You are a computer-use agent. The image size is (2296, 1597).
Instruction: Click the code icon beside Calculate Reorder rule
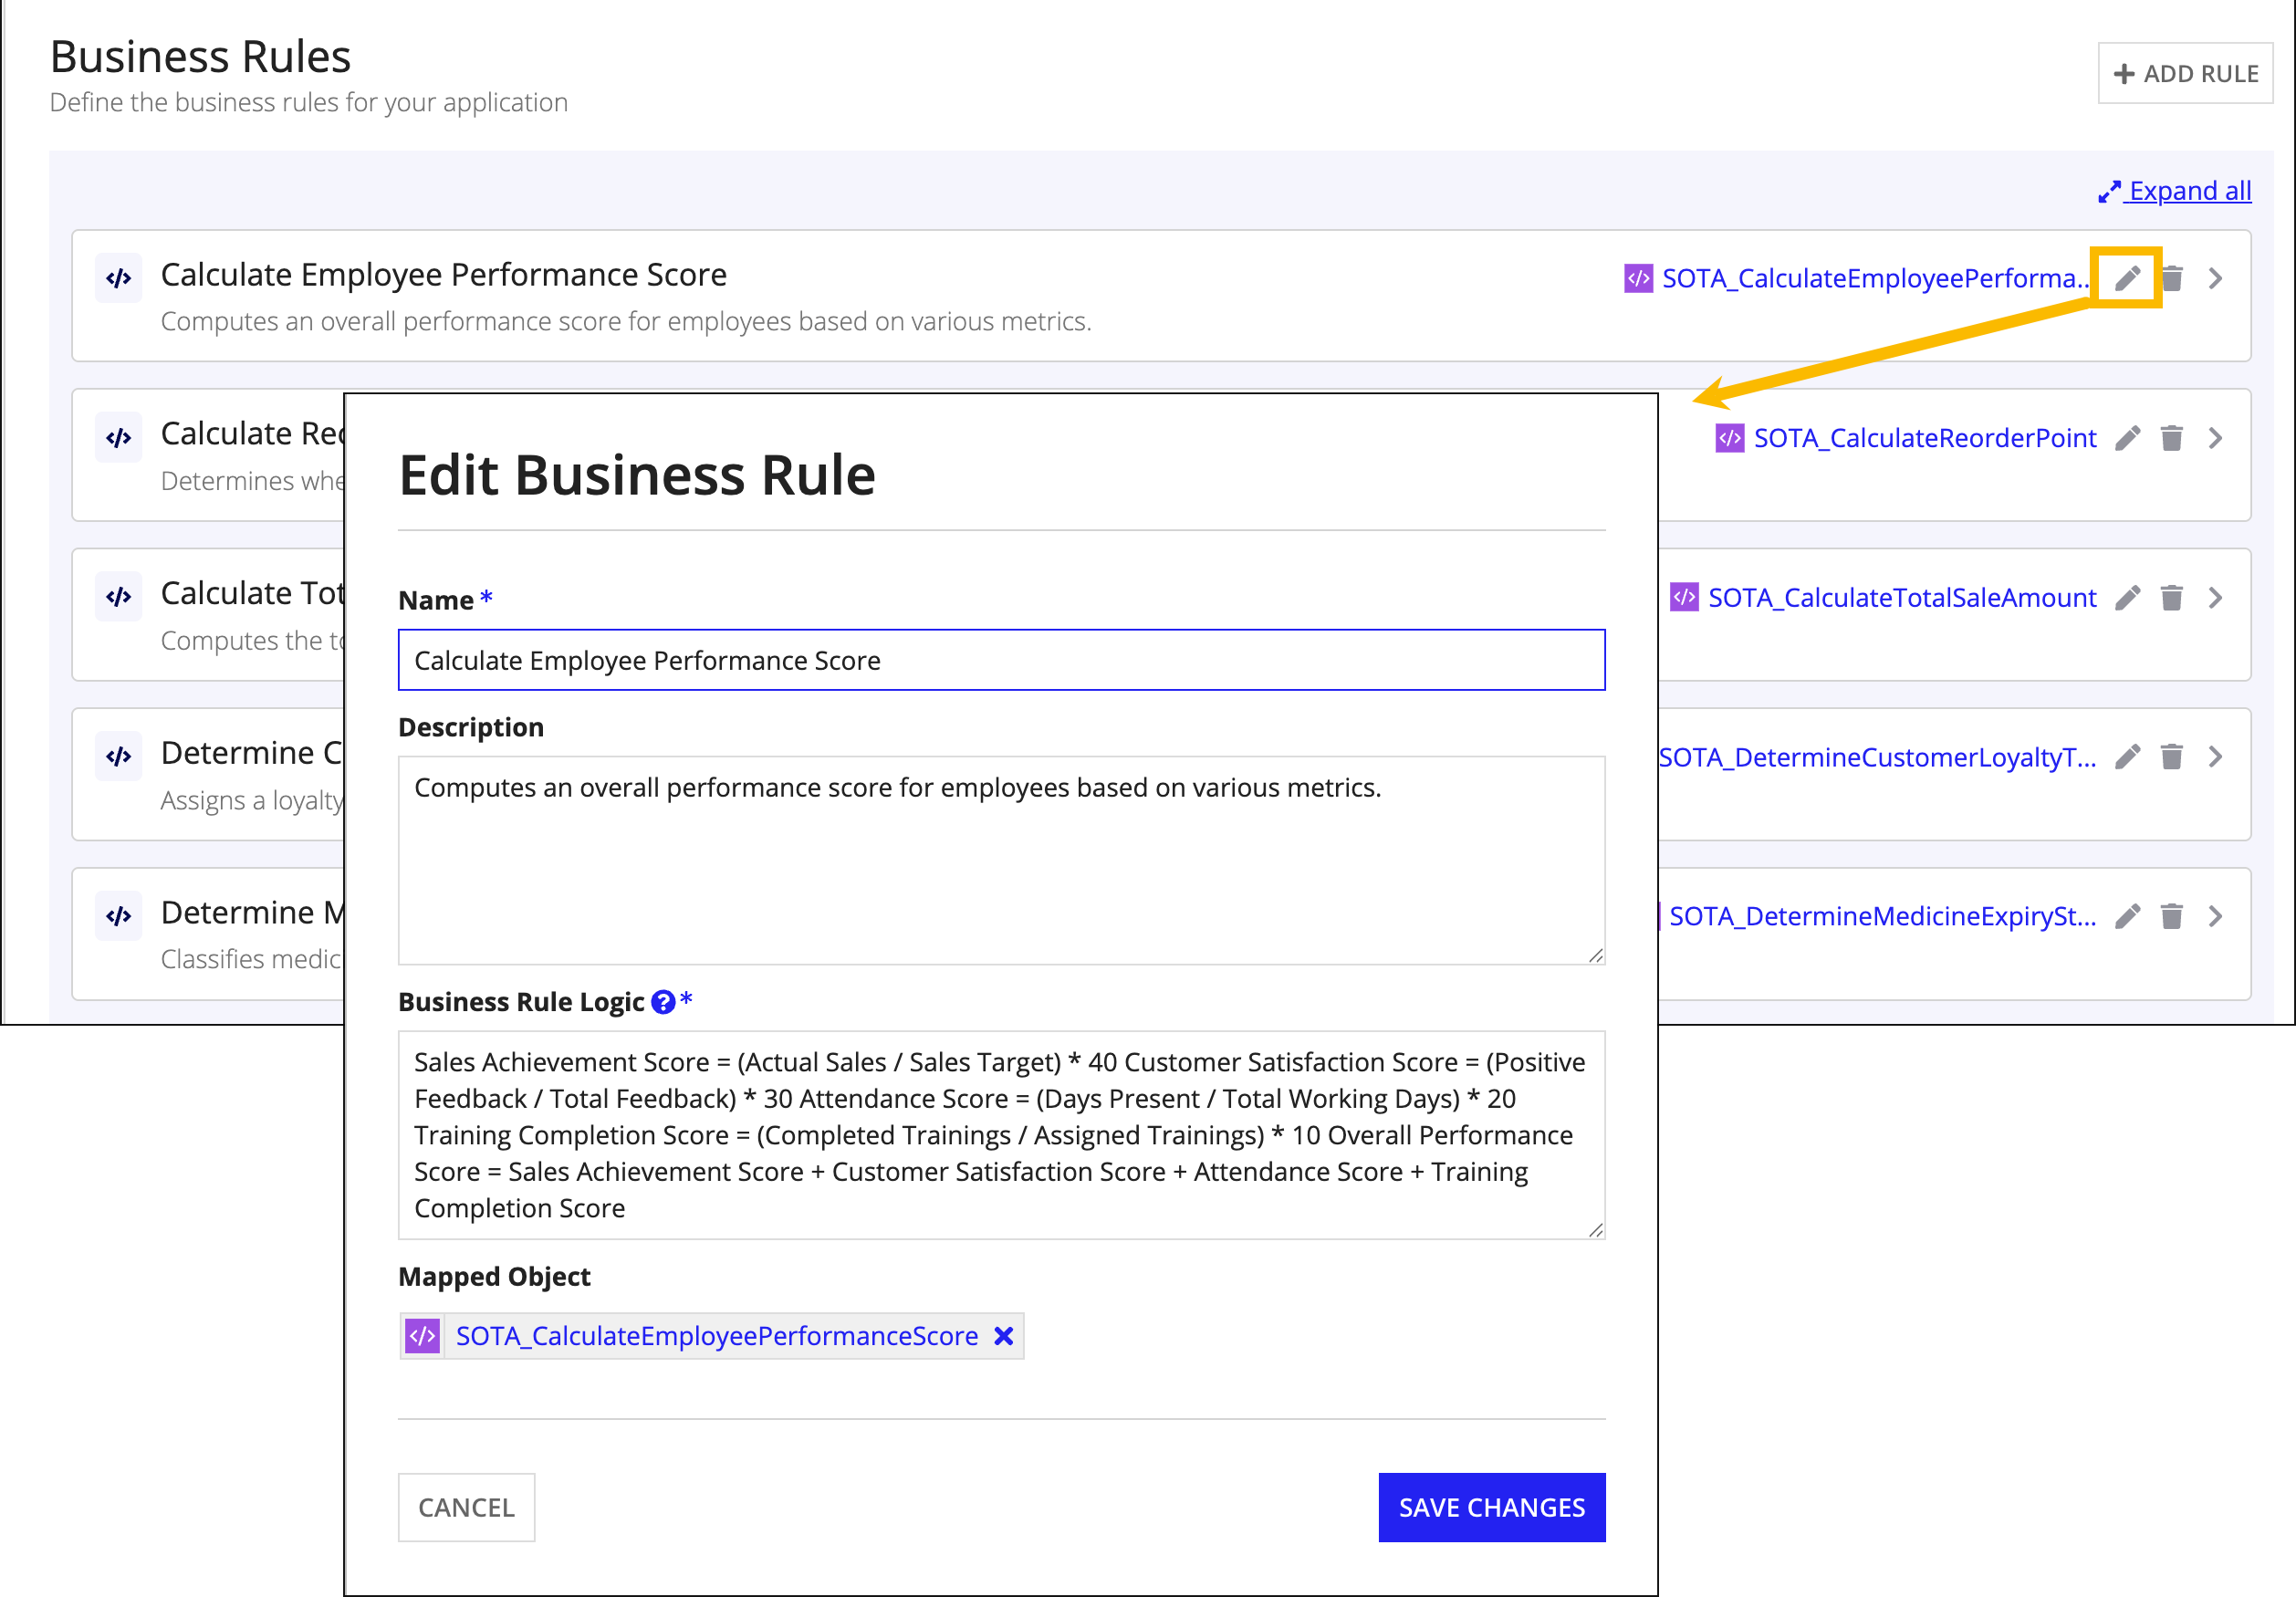click(x=119, y=438)
